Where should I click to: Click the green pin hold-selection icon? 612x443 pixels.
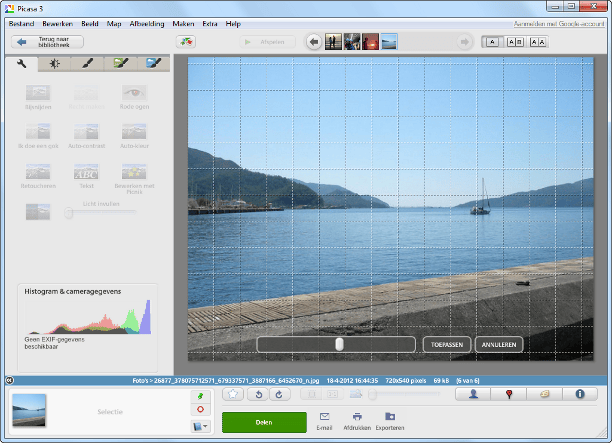(201, 396)
